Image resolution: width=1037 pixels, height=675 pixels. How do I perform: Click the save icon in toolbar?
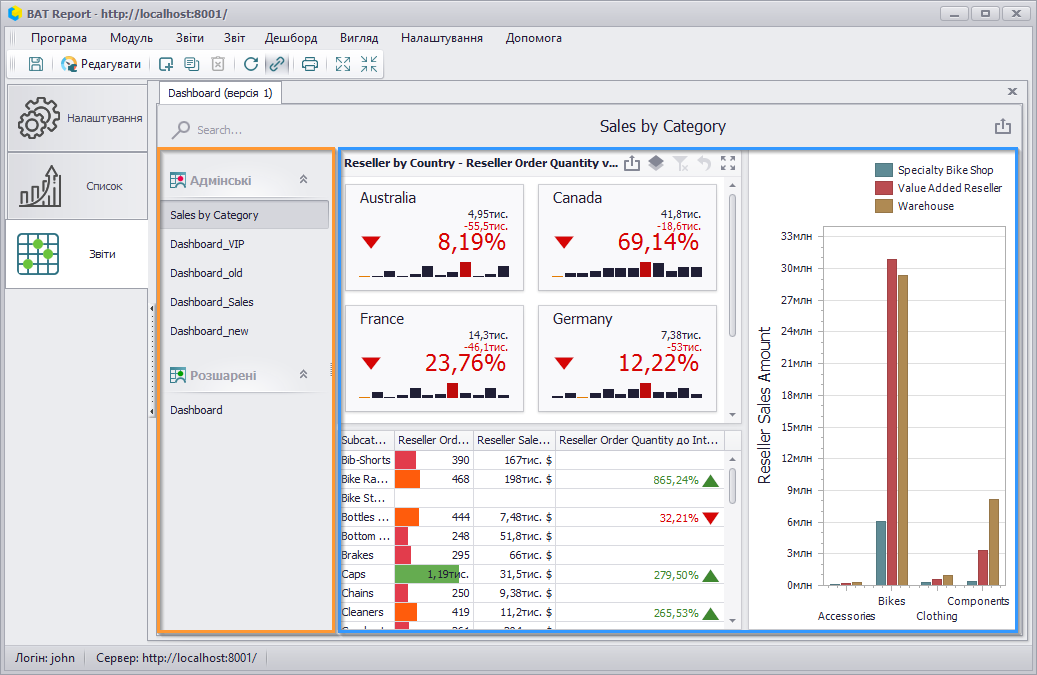tap(36, 64)
